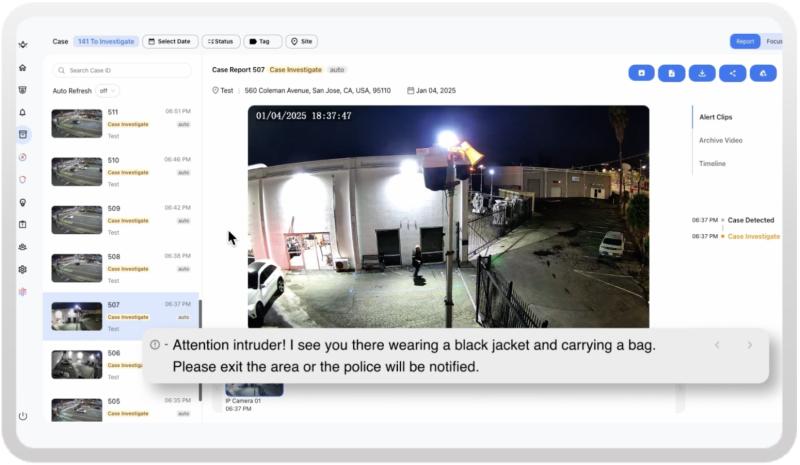Viewport: 800px width, 465px height.
Task: Open case 510 in the list
Action: pos(121,172)
